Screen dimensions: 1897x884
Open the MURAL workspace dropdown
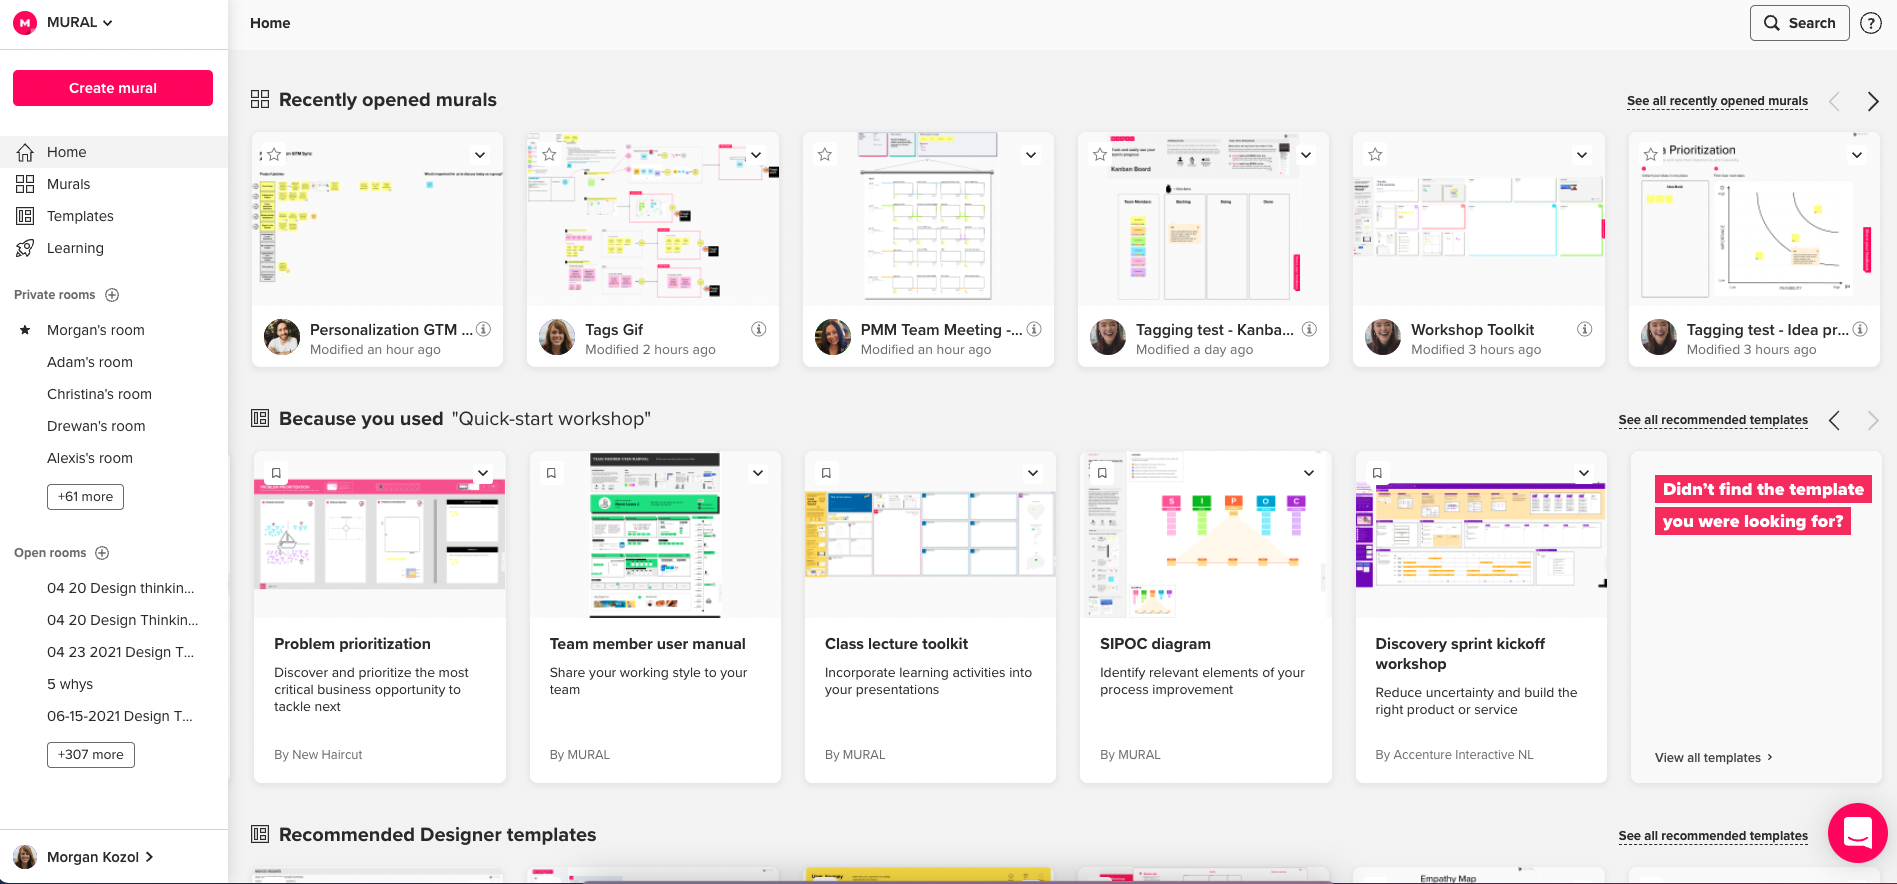pos(80,23)
